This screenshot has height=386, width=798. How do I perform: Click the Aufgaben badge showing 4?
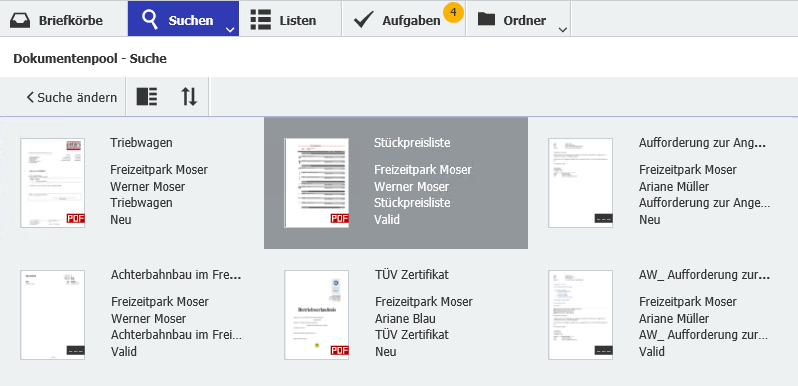pyautogui.click(x=452, y=12)
